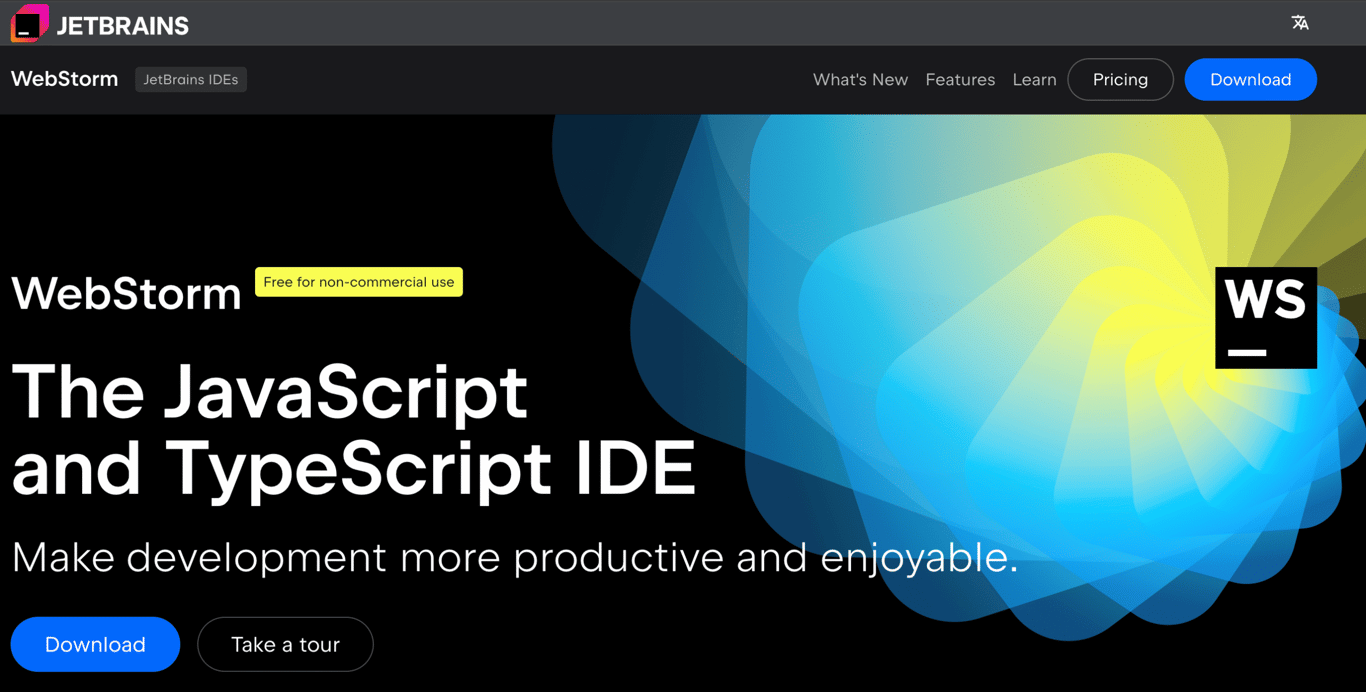This screenshot has height=692, width=1366.
Task: Click the WS logo square in the hero
Action: [1265, 317]
